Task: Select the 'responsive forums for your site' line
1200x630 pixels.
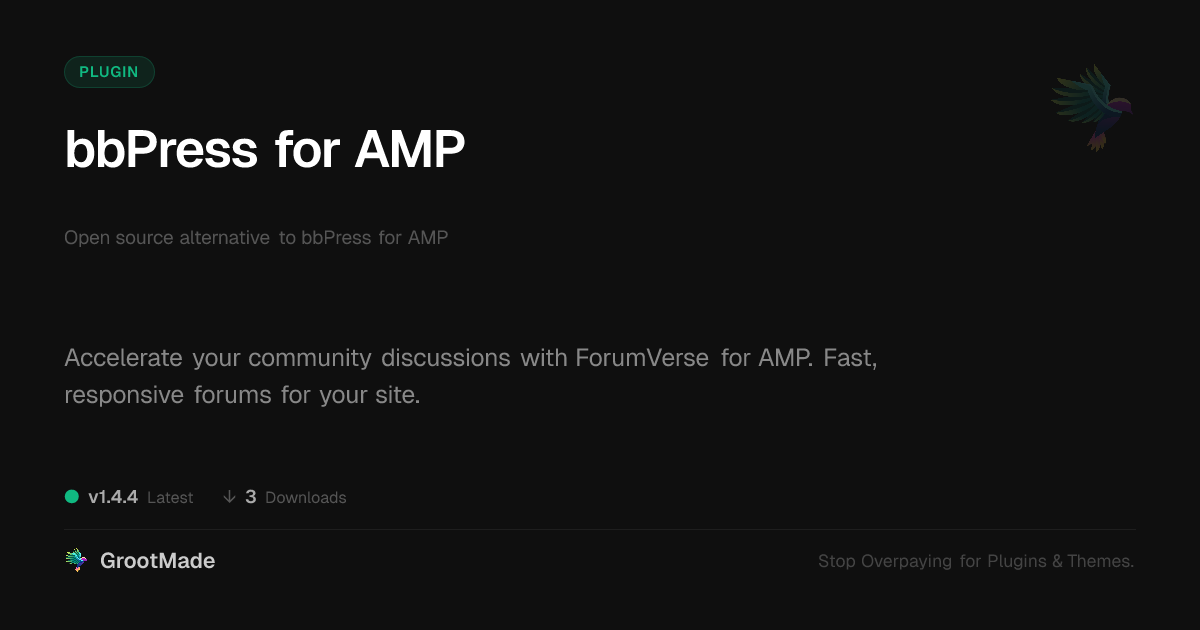Action: 242,395
